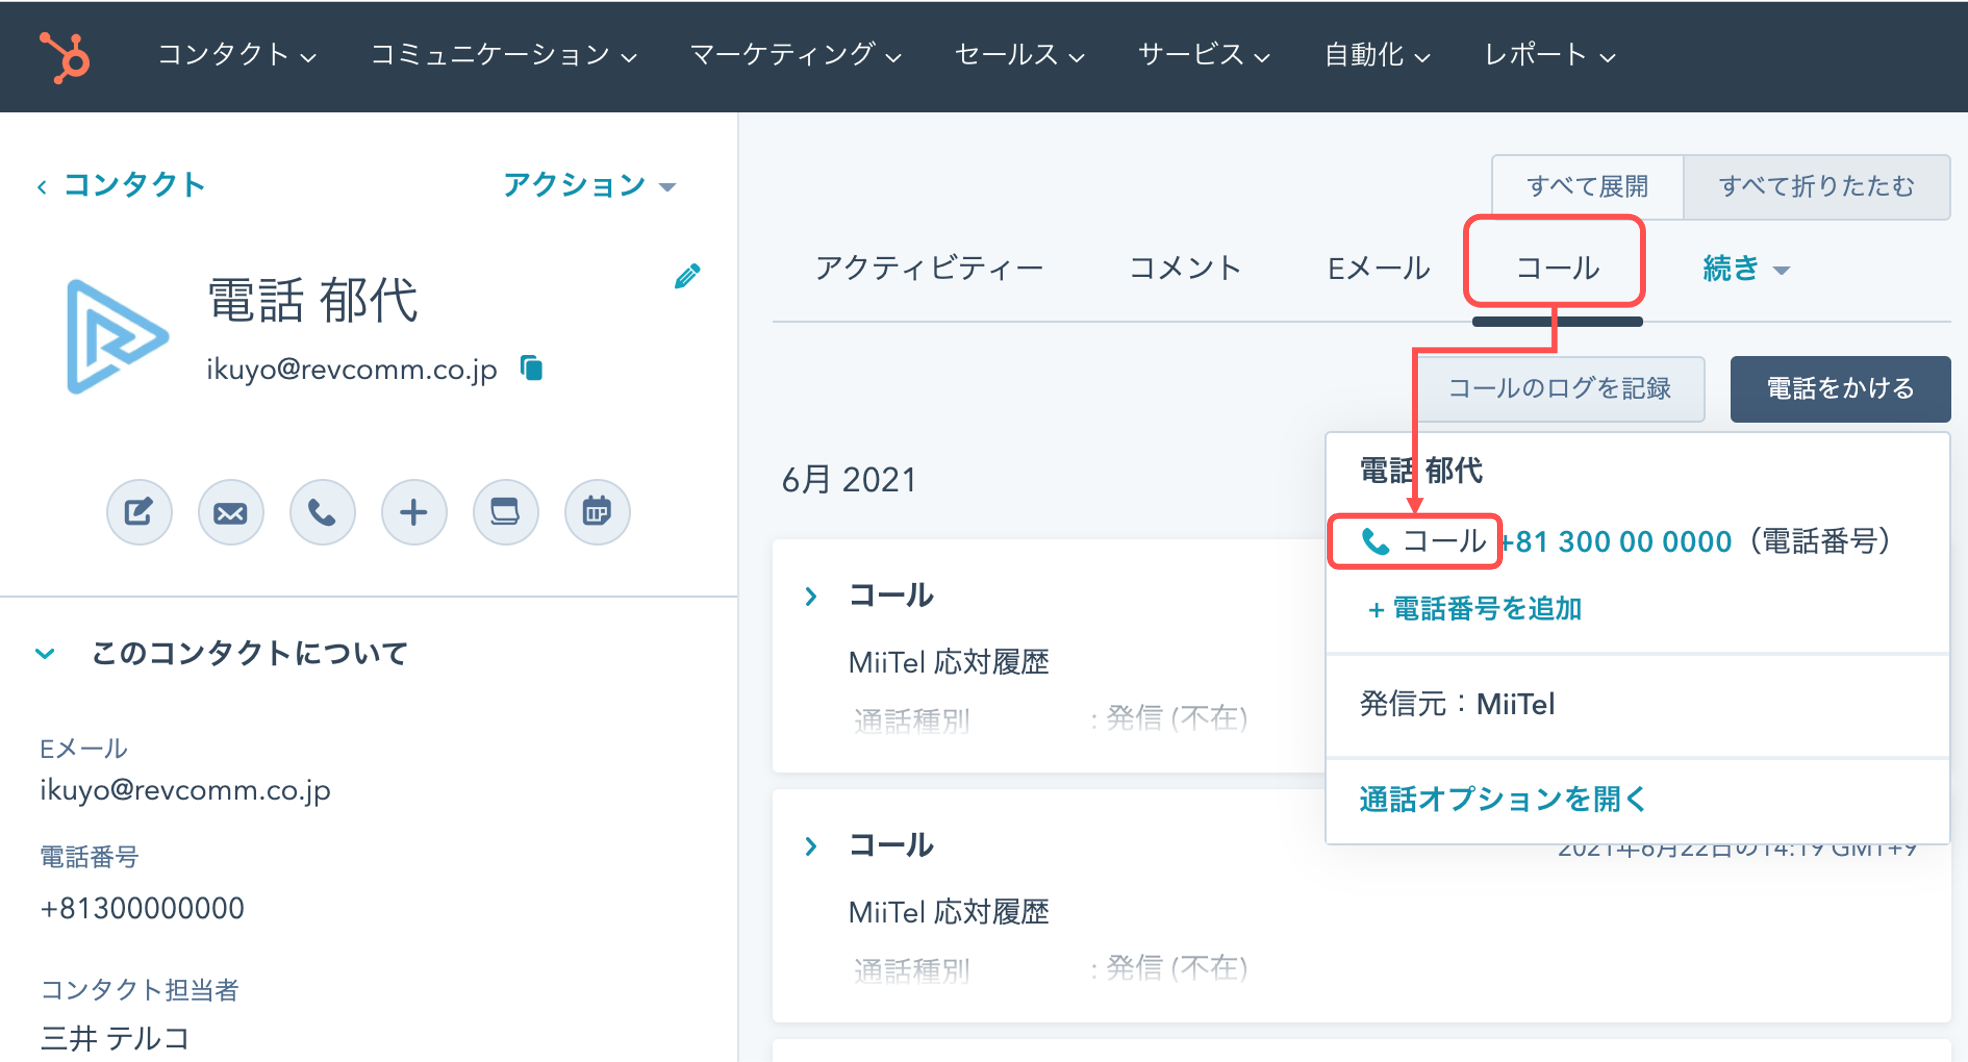The height and width of the screenshot is (1062, 1968).
Task: Click the +81300000000 phone number field
Action: click(142, 908)
